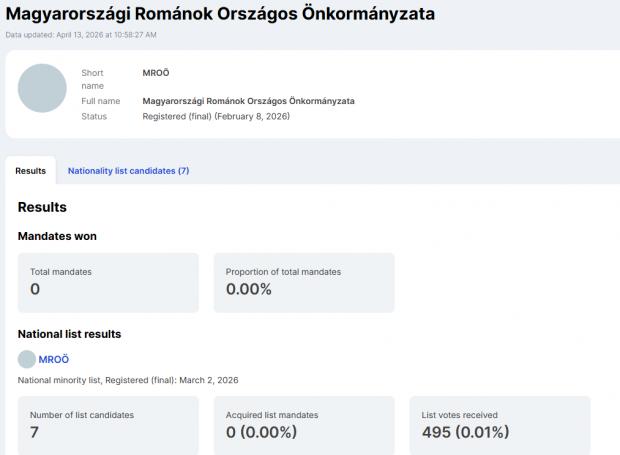Click the Data updated timestamp text
620x455 pixels.
[x=95, y=35]
